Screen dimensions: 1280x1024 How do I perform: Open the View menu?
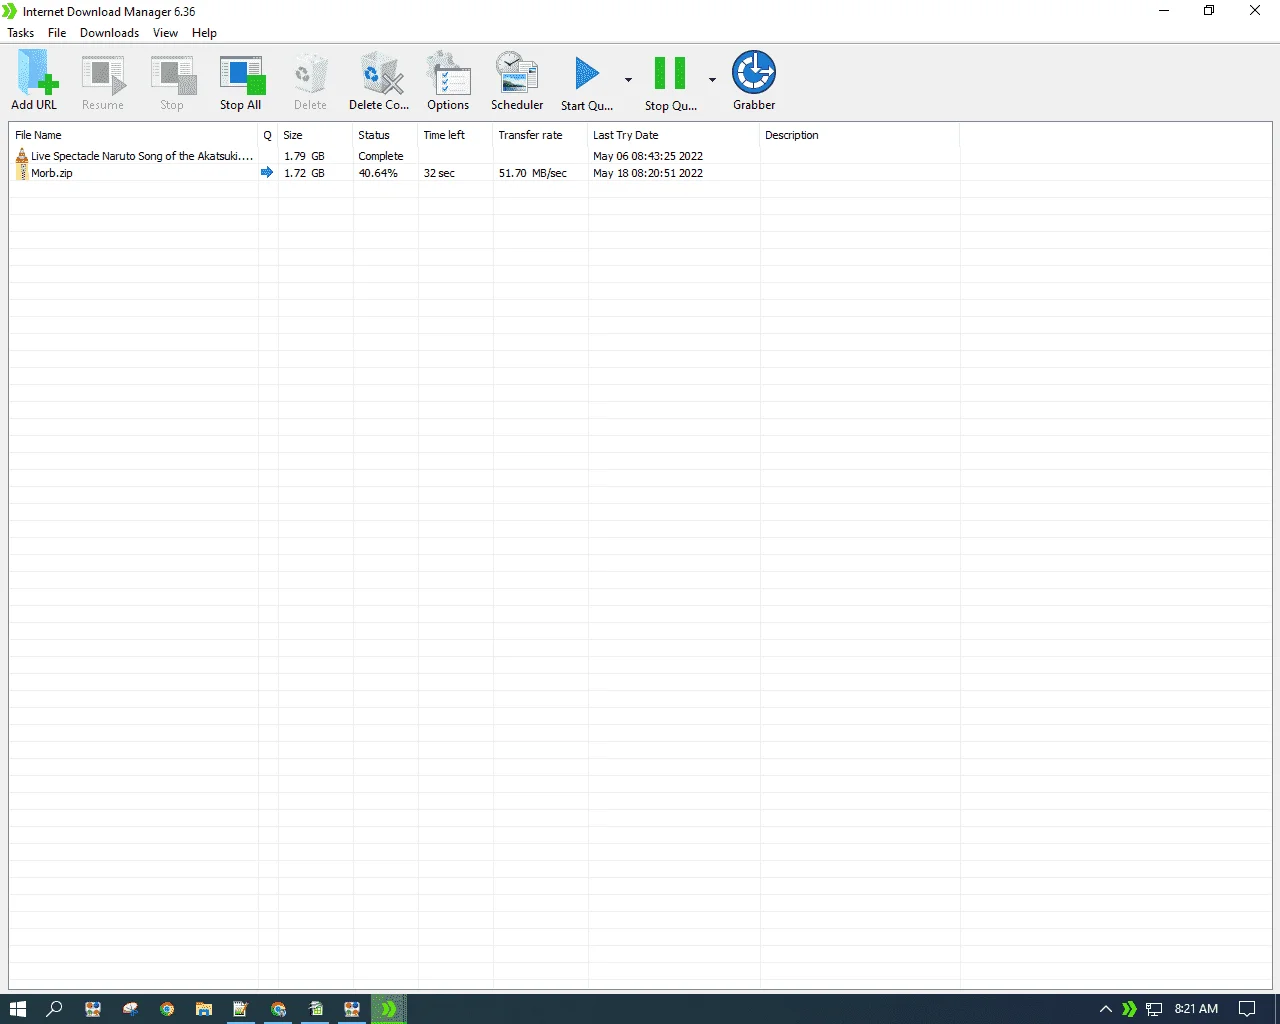pos(165,33)
